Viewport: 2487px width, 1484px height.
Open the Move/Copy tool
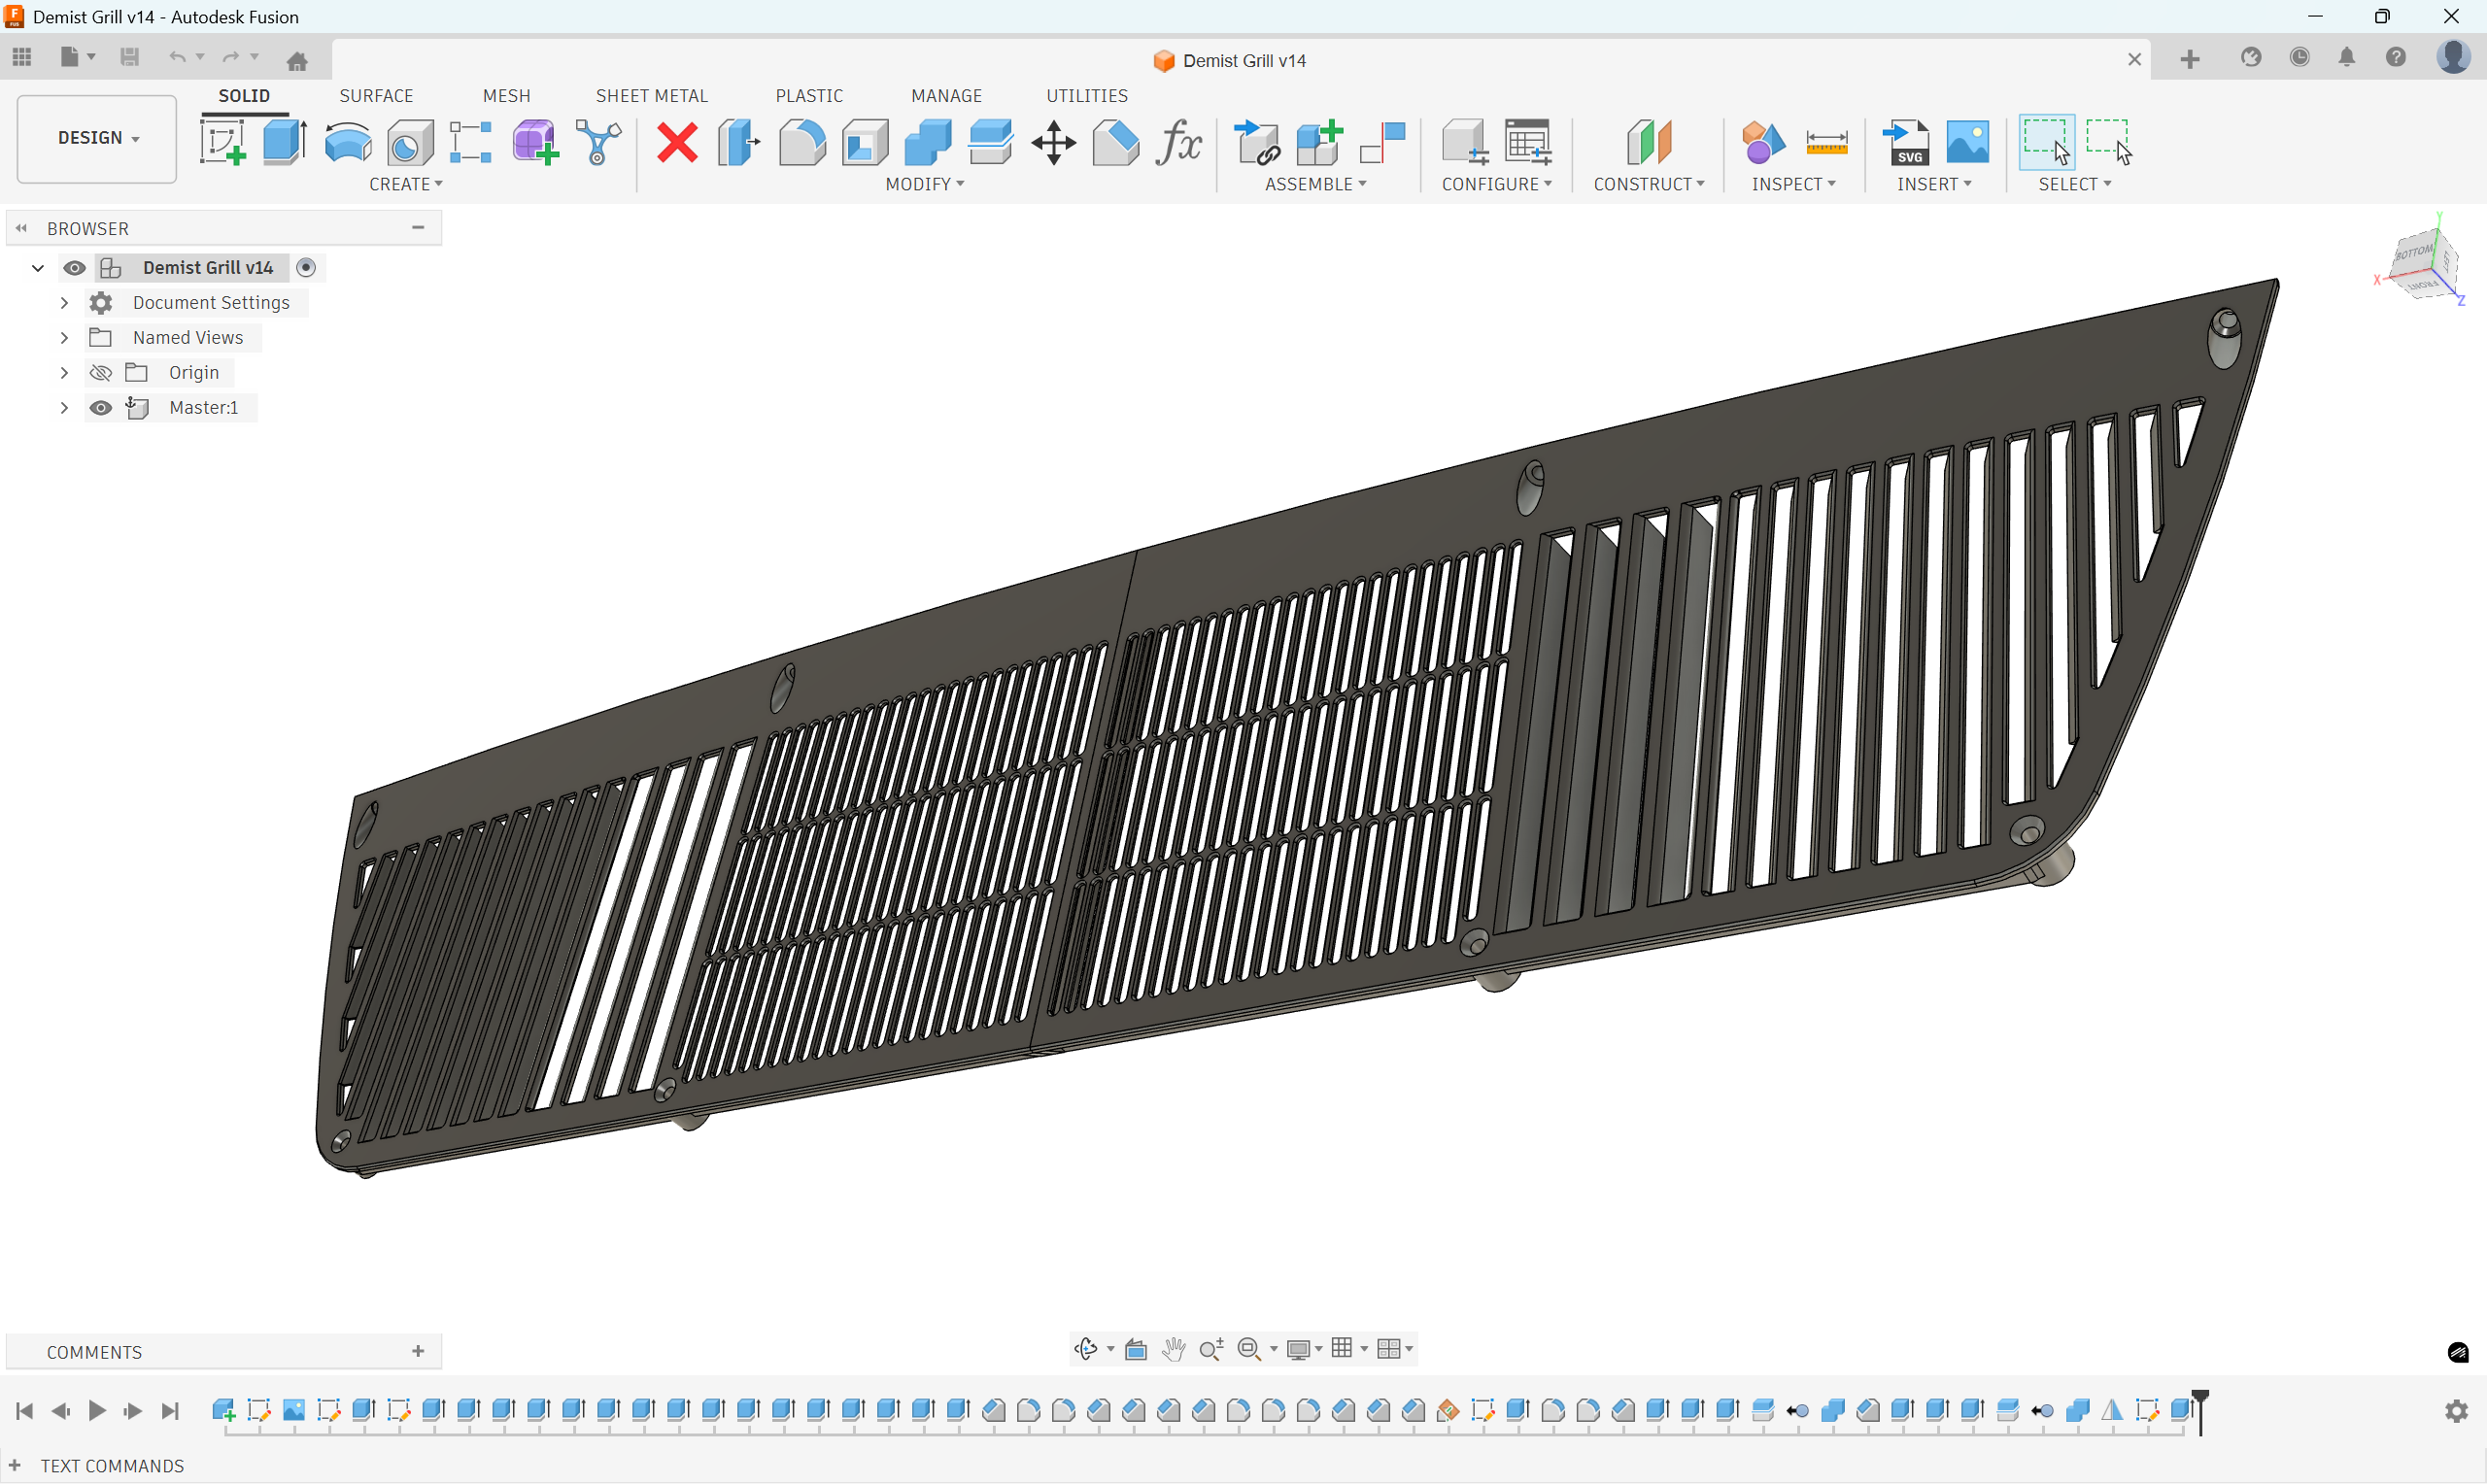coord(1053,143)
